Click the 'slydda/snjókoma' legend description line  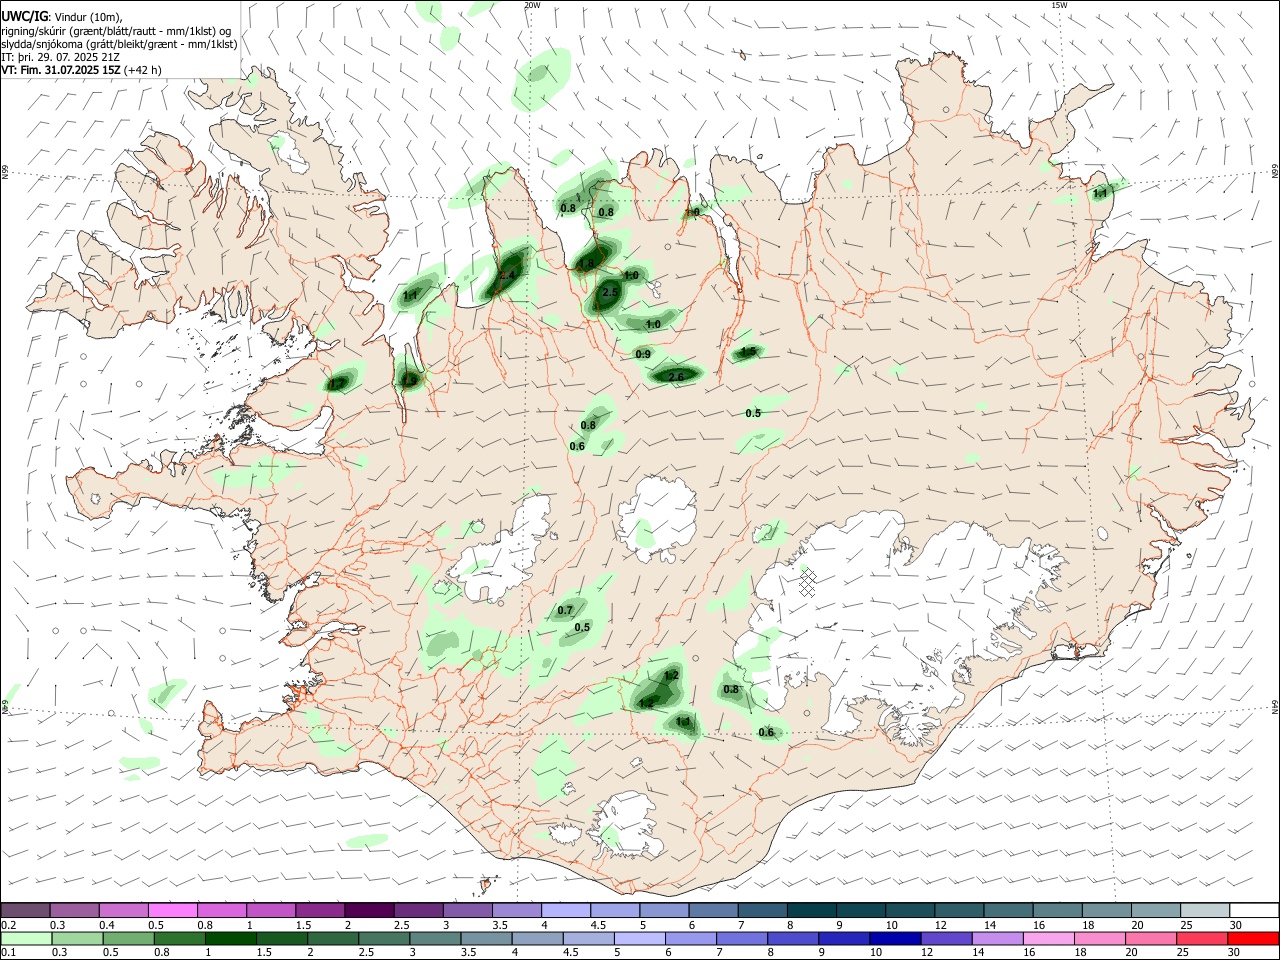pyautogui.click(x=119, y=44)
